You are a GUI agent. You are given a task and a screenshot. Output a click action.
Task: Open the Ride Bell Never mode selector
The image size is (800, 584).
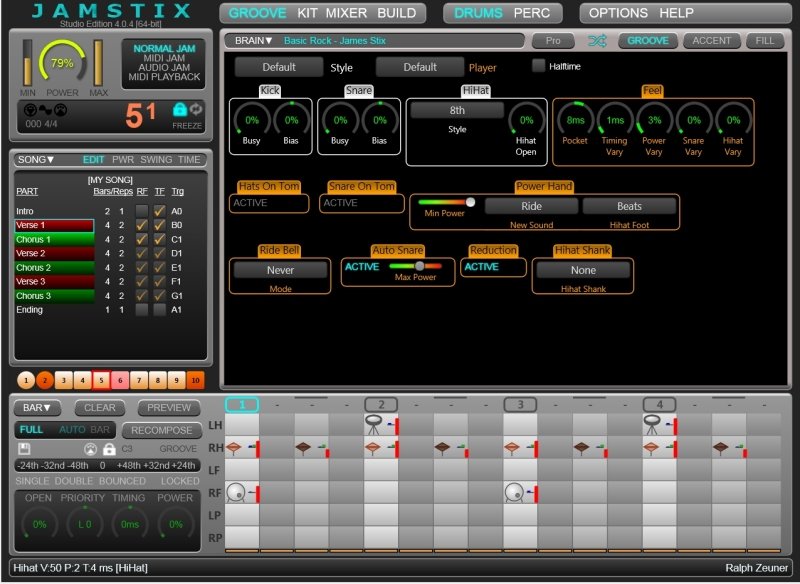(x=280, y=270)
